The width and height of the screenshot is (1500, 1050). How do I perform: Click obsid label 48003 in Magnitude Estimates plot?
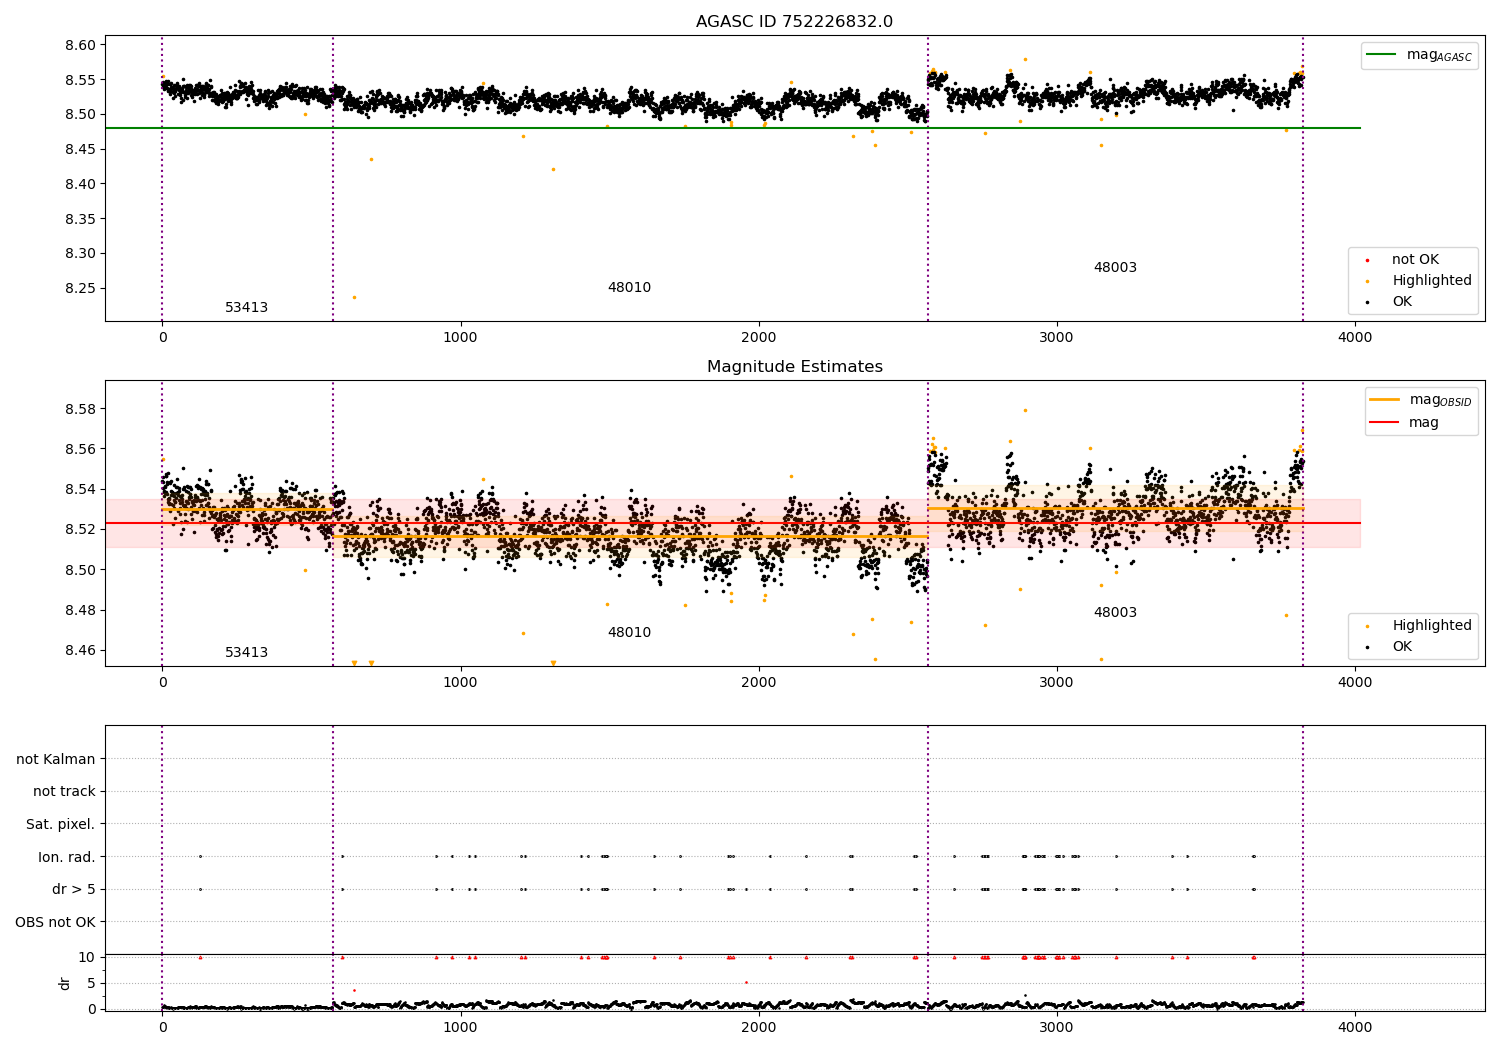(1115, 613)
